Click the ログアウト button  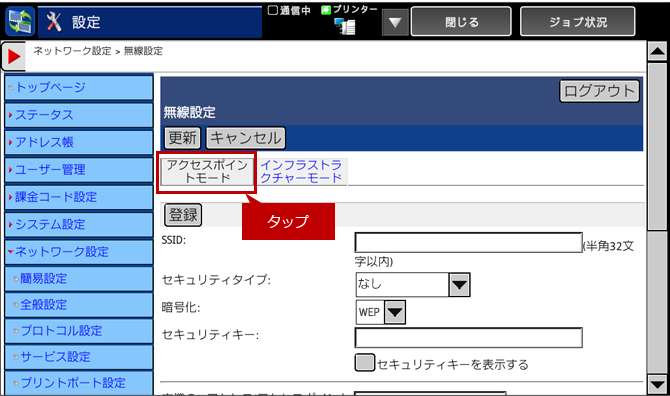599,91
